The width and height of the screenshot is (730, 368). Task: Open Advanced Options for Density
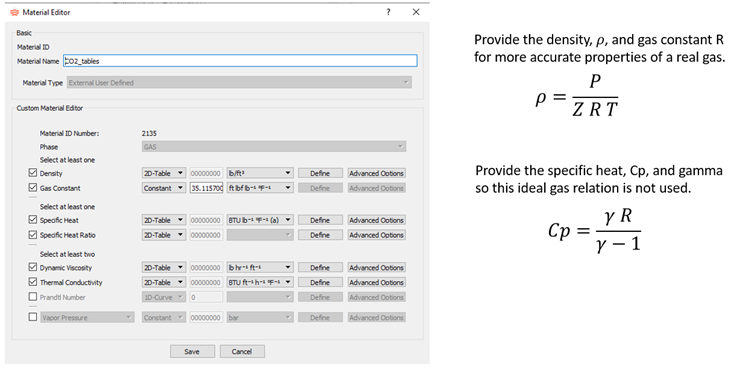pyautogui.click(x=377, y=173)
